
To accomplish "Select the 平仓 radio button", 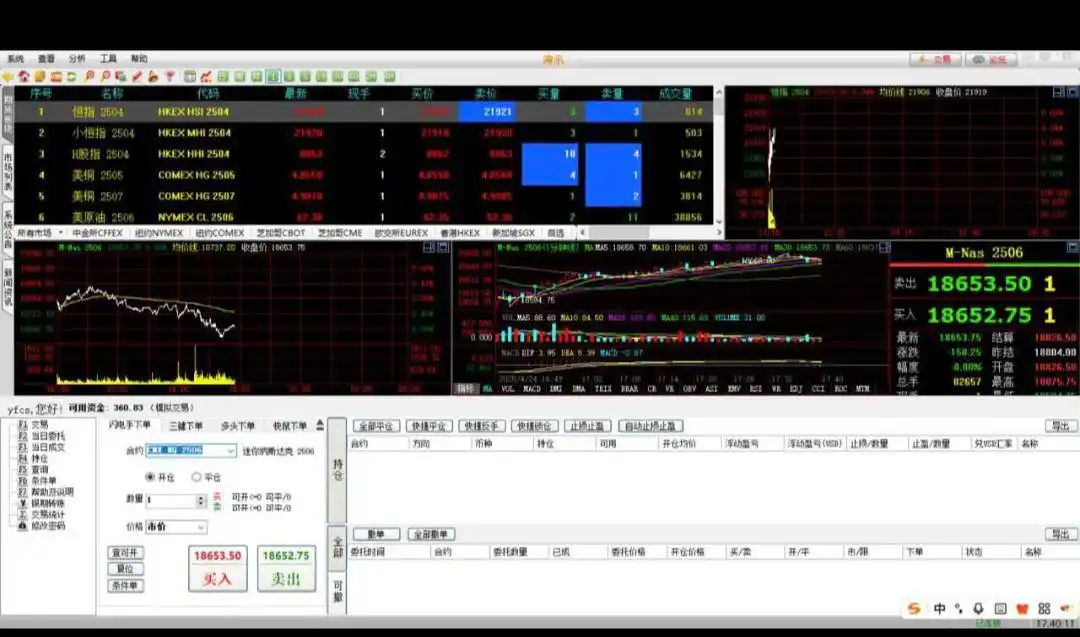I will (x=196, y=477).
